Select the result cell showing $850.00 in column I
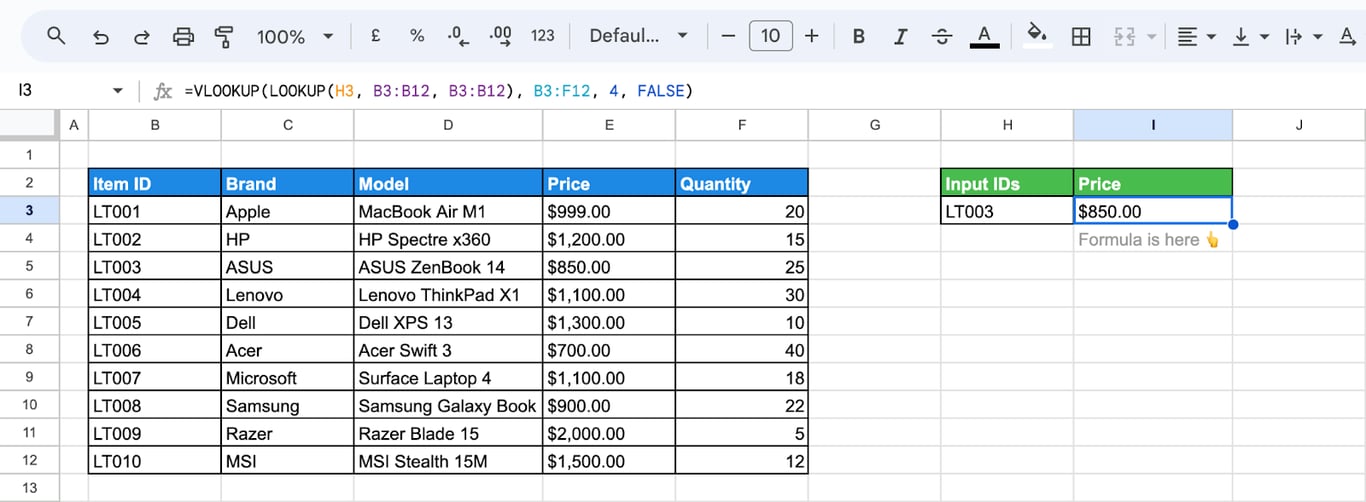This screenshot has width=1366, height=502. [x=1153, y=211]
